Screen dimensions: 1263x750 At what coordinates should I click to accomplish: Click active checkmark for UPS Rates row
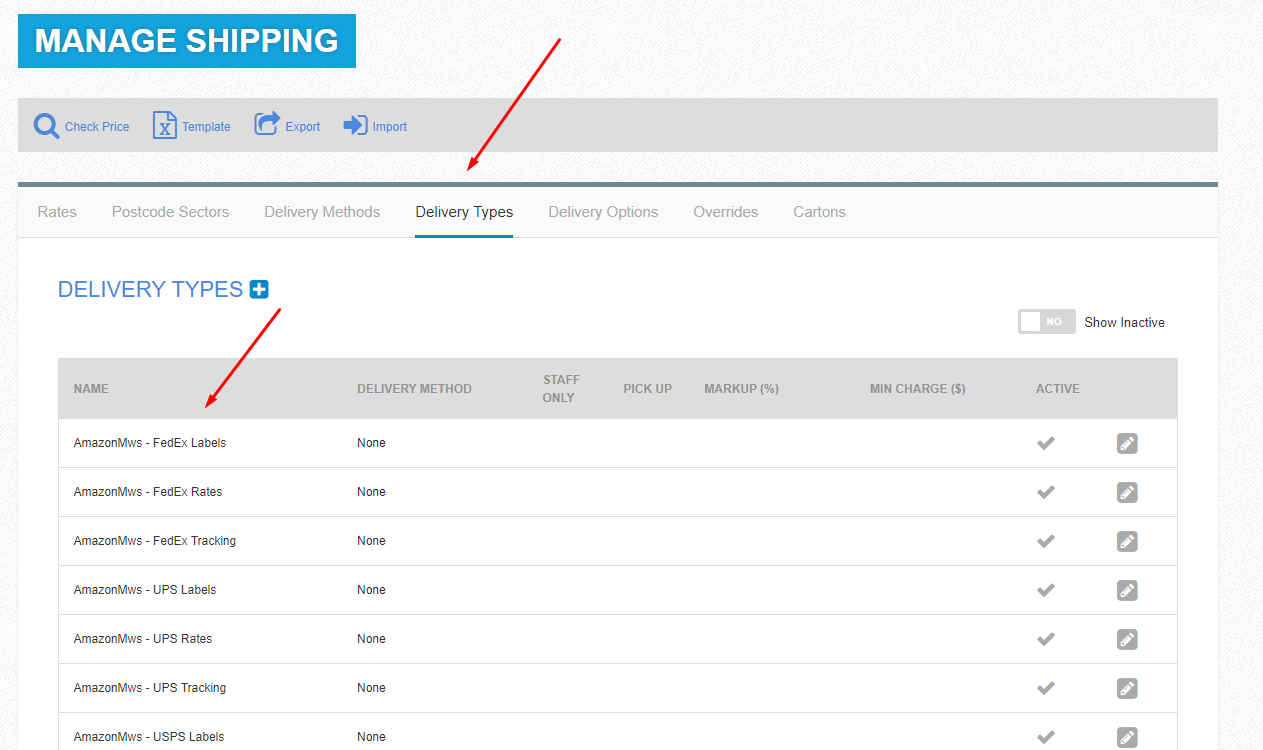(1046, 639)
